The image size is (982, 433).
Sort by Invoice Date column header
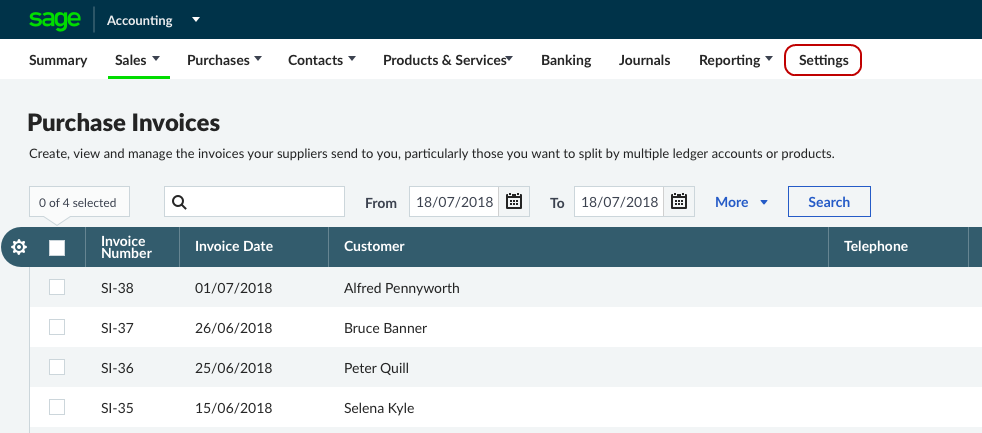[x=234, y=247]
